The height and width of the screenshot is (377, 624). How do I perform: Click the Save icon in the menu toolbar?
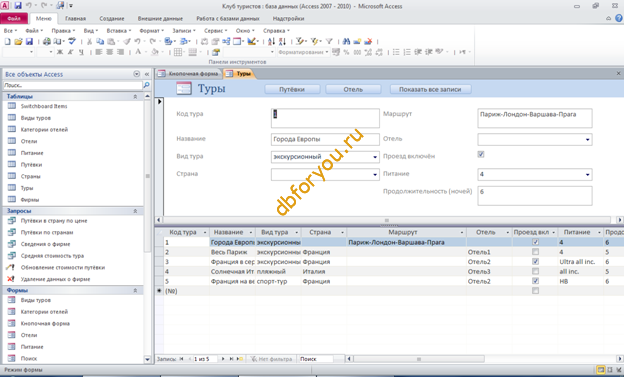click(29, 41)
